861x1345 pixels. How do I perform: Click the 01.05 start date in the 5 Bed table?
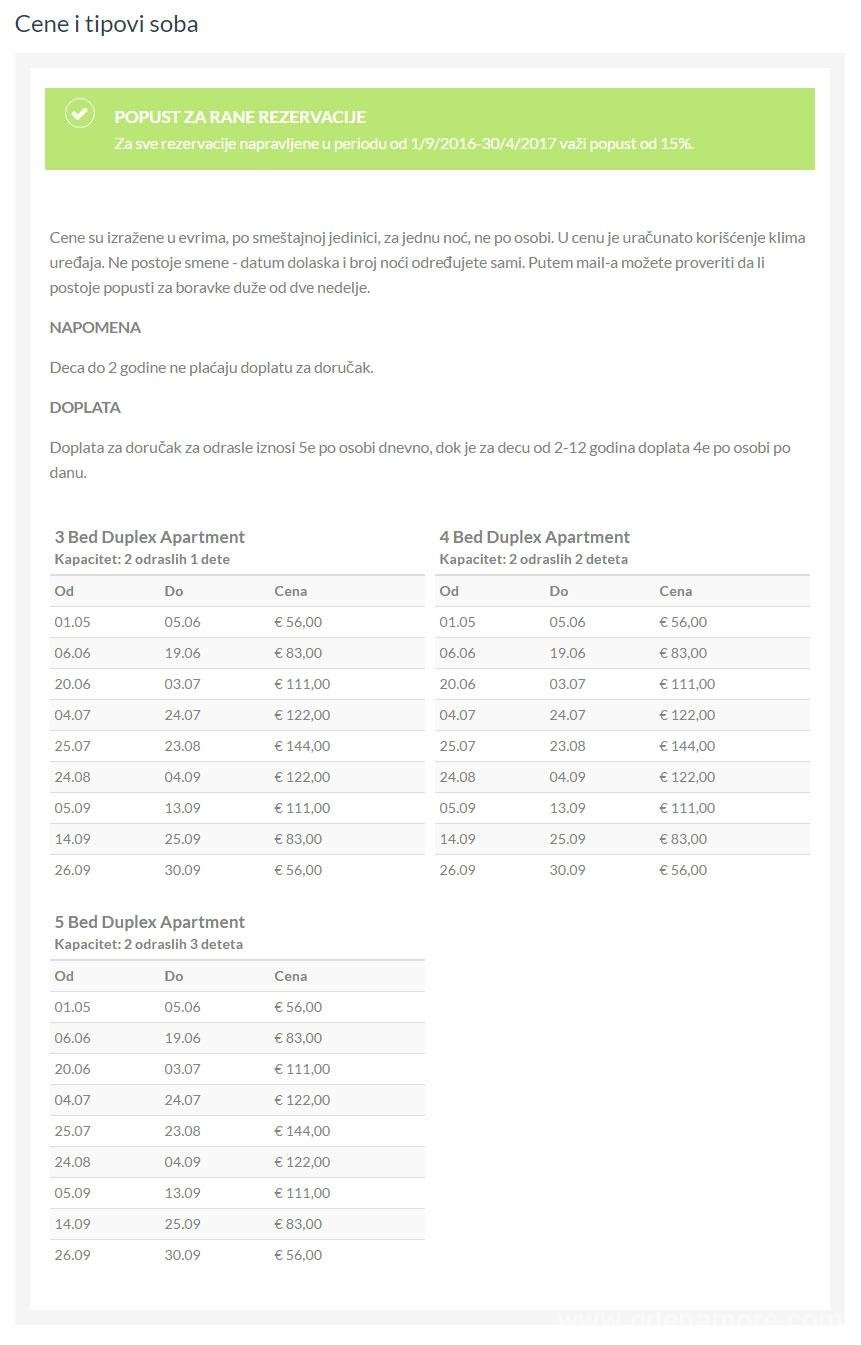72,1007
